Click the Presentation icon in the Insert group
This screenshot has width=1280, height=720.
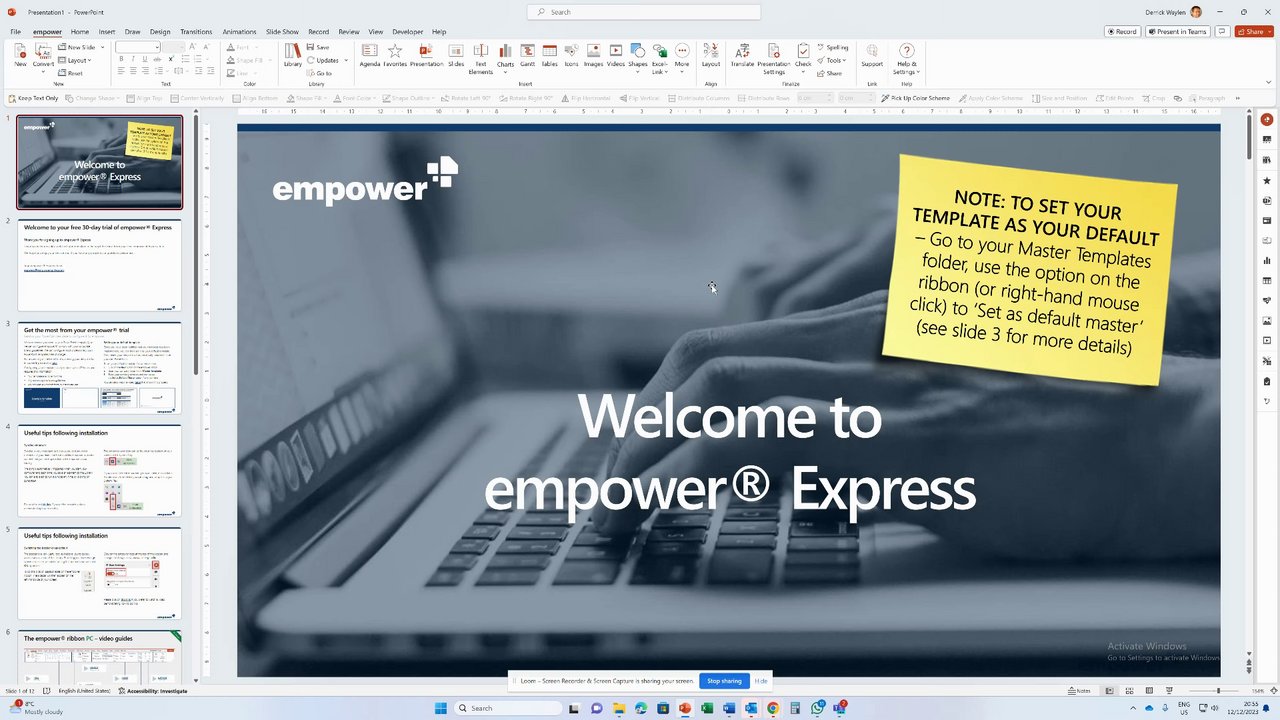pos(426,55)
